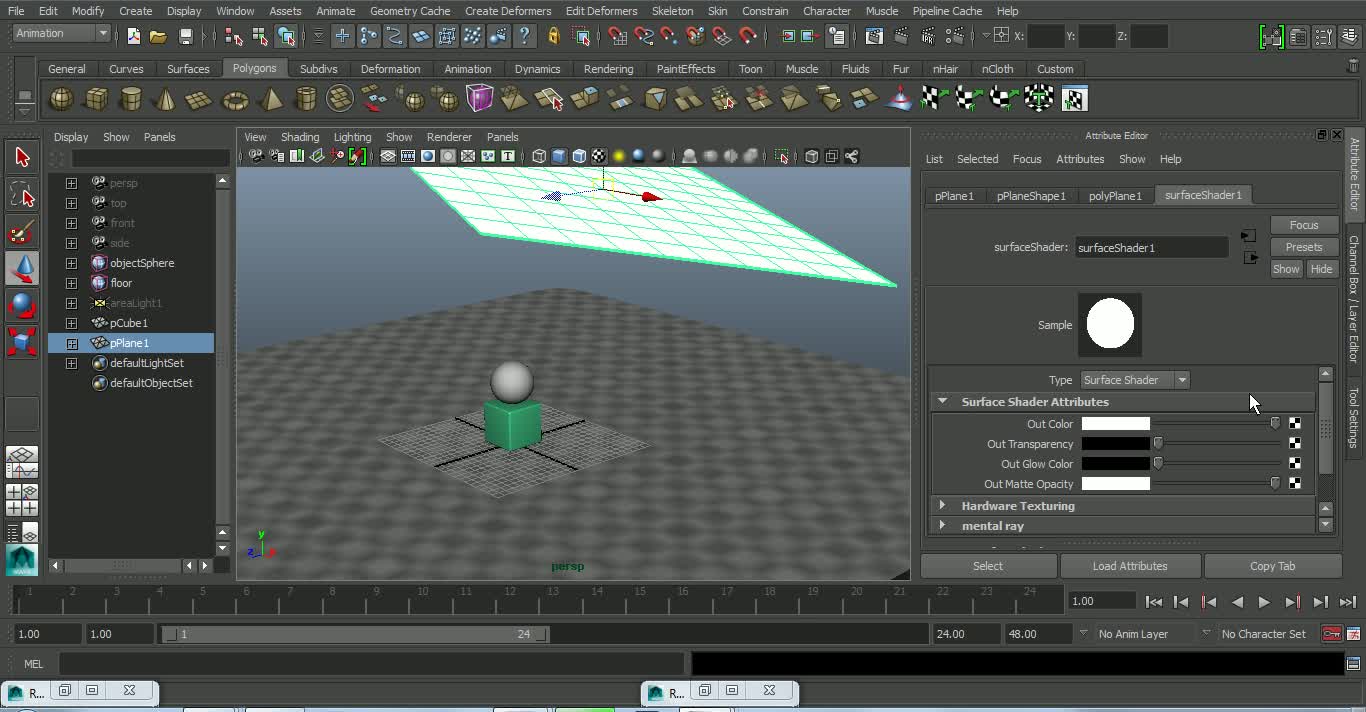1366x712 pixels.
Task: Select the red cube Scale tool
Action: pos(22,342)
